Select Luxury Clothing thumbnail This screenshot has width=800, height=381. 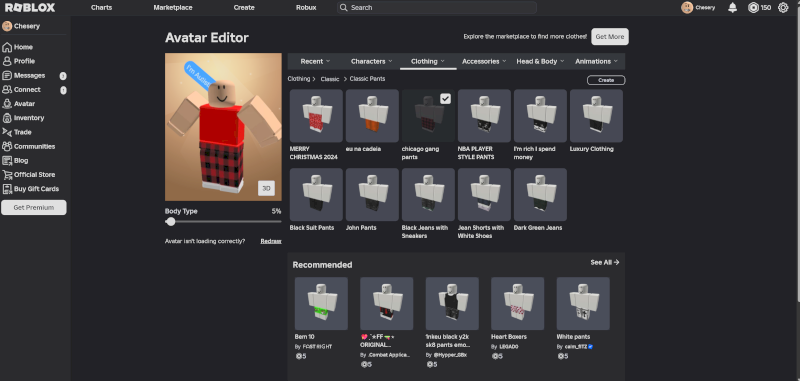pyautogui.click(x=596, y=116)
